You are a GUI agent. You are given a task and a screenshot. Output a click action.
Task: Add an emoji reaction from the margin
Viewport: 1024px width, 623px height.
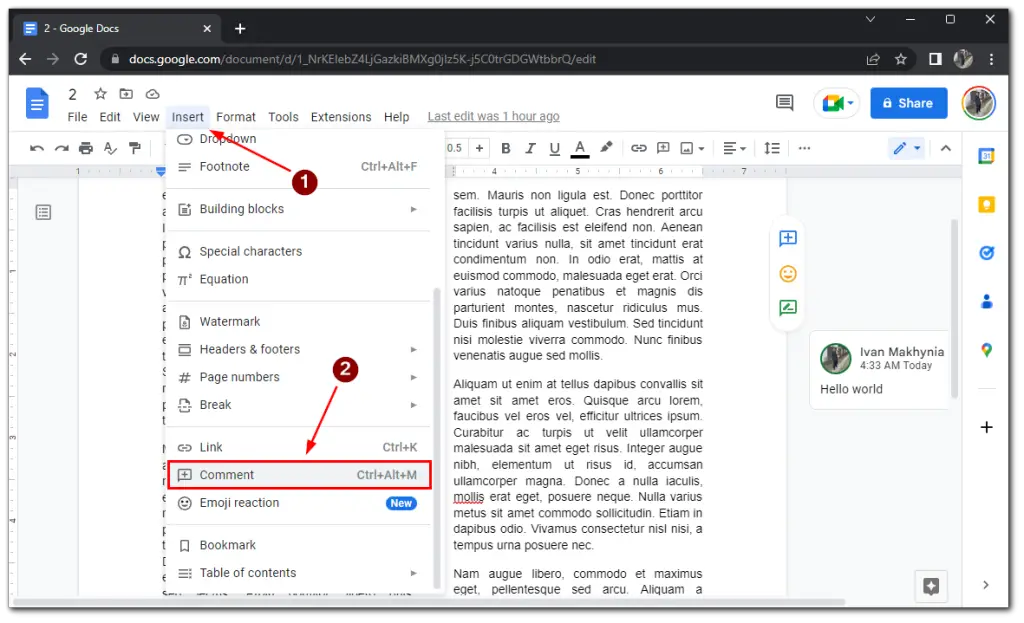coord(787,273)
